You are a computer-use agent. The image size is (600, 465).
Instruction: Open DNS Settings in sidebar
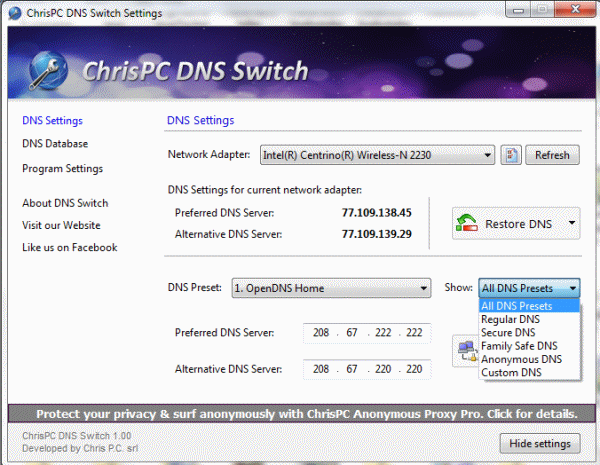pos(52,121)
